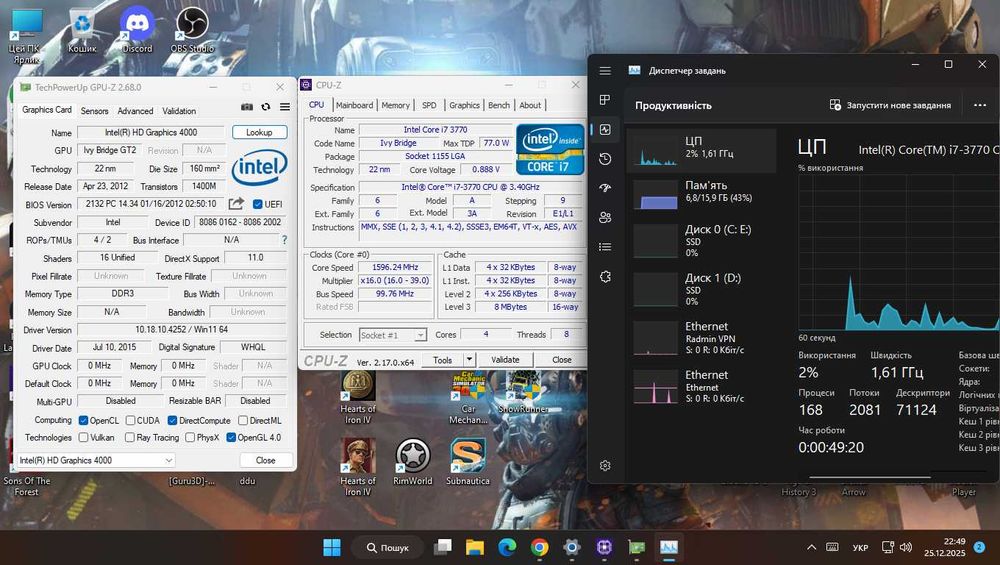Viewport: 1000px width, 565px height.
Task: Open Services icon in Task Manager sidebar
Action: coord(605,277)
